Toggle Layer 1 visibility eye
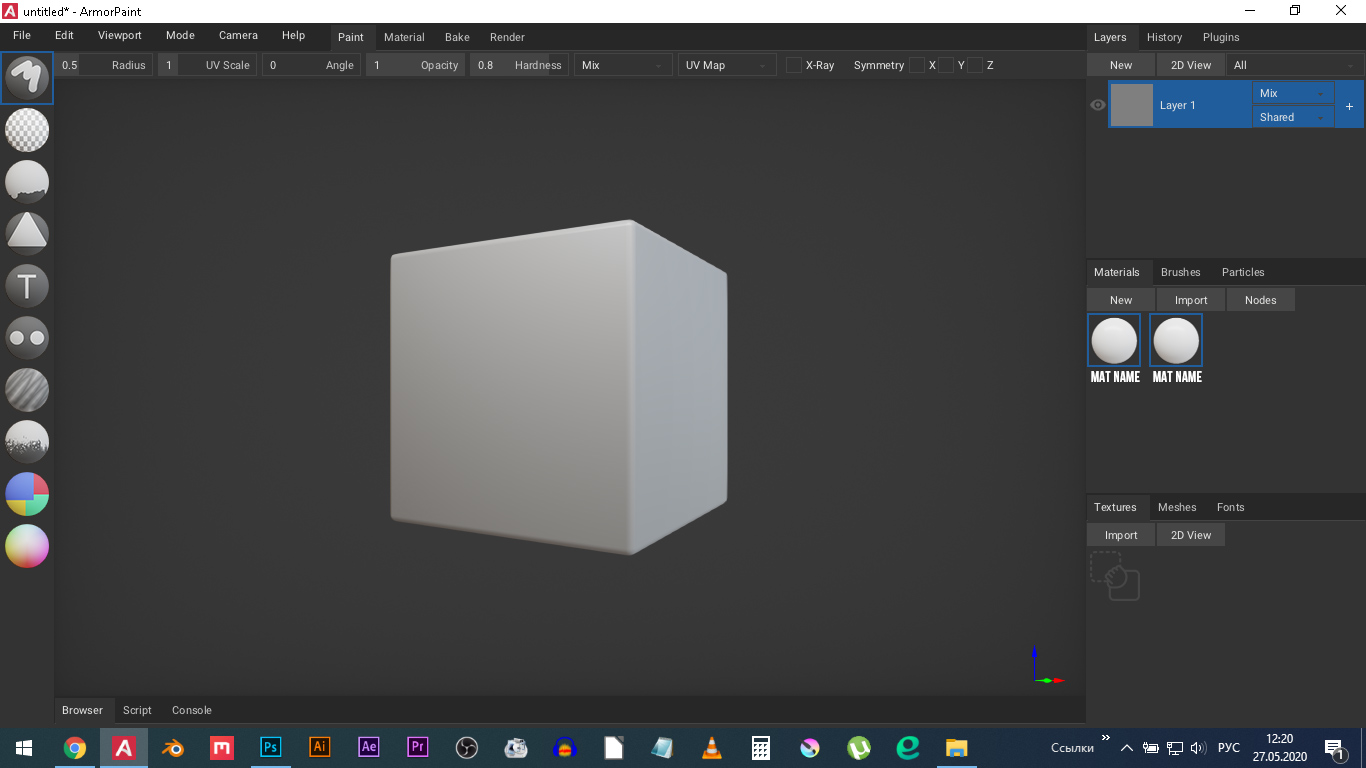The height and width of the screenshot is (768, 1366). [x=1097, y=105]
